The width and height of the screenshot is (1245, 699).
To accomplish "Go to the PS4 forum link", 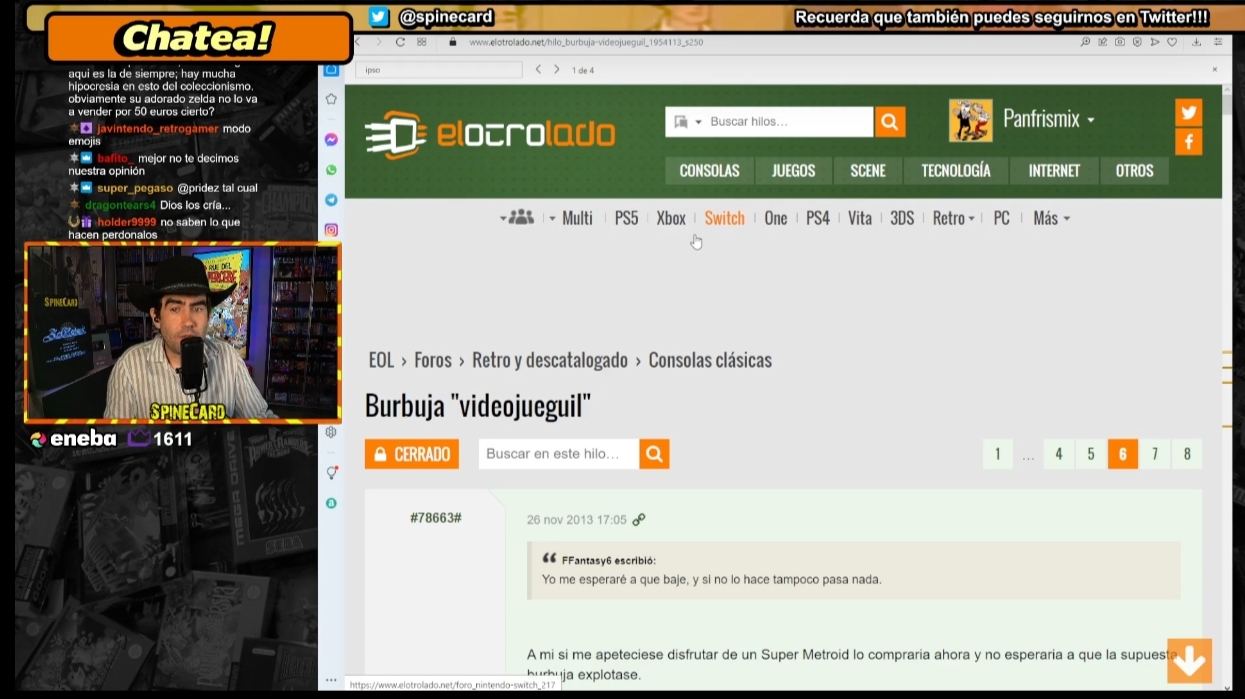I will click(x=818, y=218).
